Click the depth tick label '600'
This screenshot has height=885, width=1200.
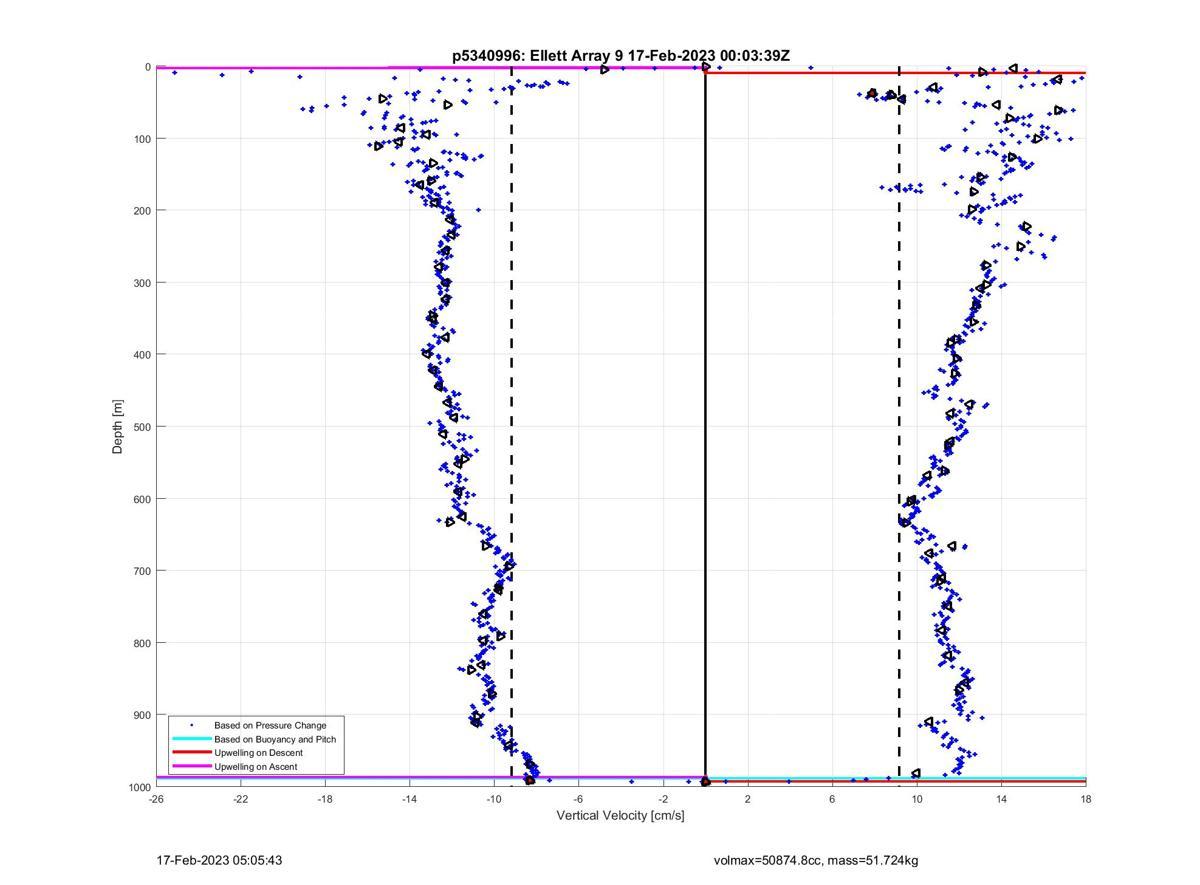[142, 499]
